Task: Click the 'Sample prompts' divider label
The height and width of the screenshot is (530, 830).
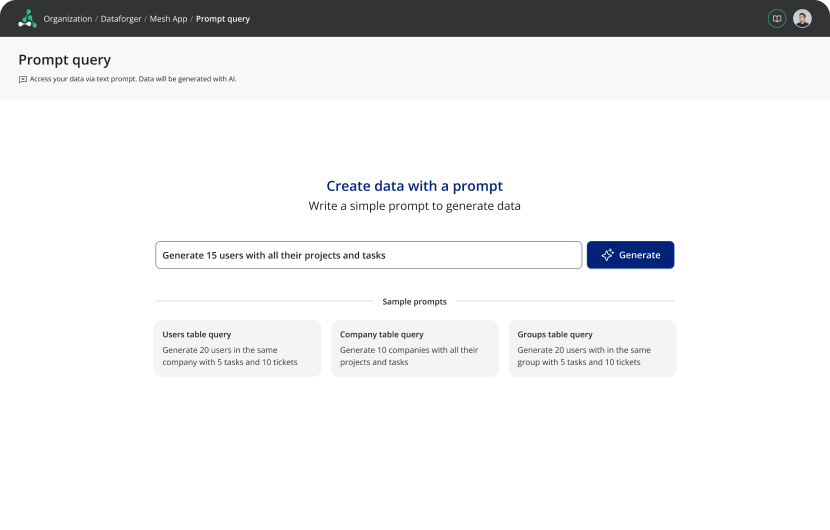Action: pos(414,301)
